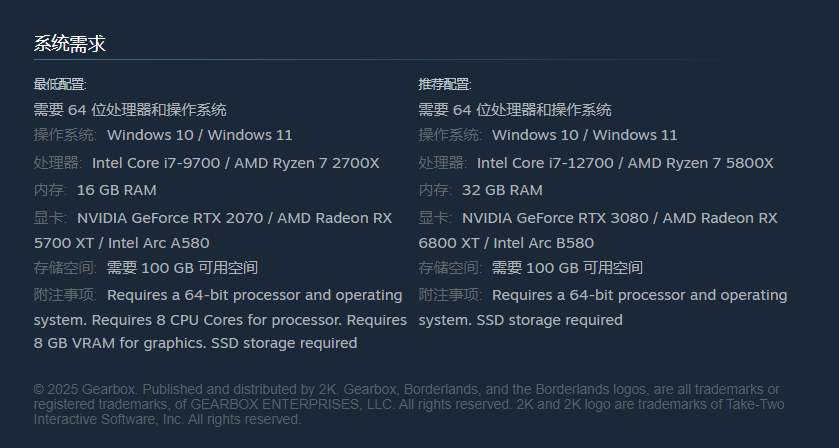This screenshot has height=448, width=839.
Task: Click the 操作系统 label under 最低配置
Action: tap(65, 135)
